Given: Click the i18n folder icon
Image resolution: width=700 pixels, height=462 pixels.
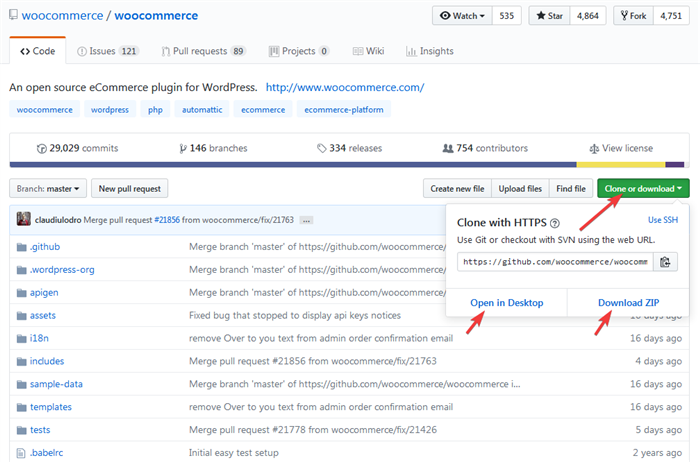Looking at the screenshot, I should point(21,339).
